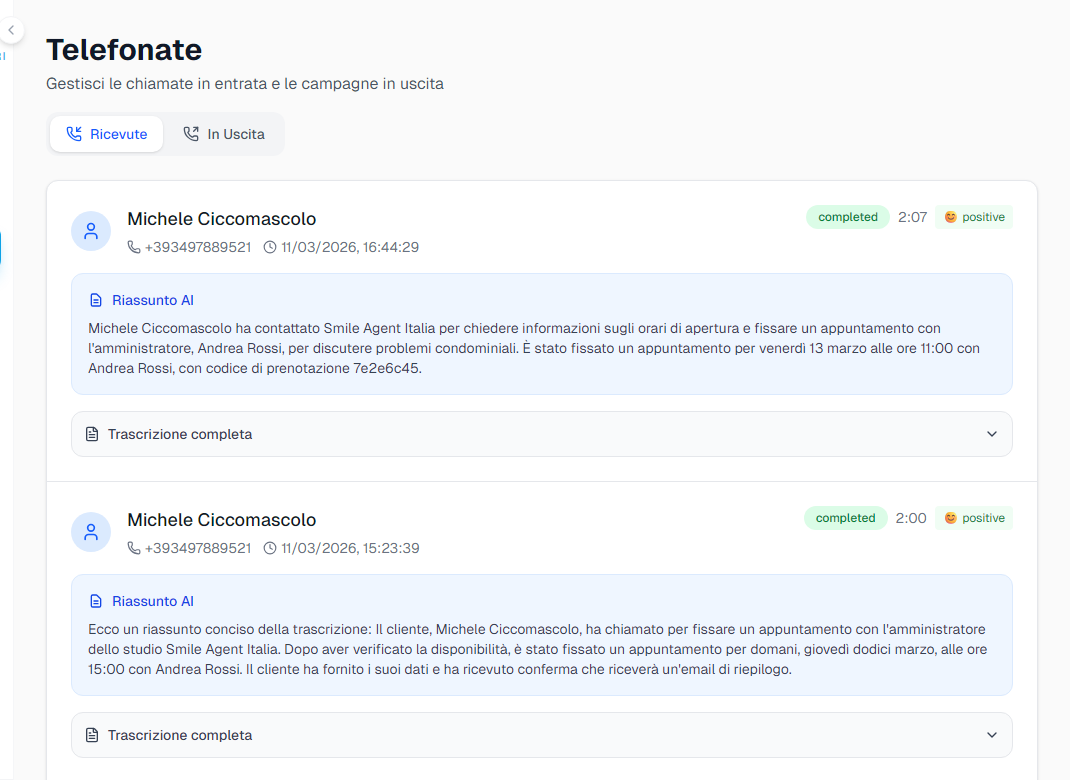
Task: Click avatar icon of first Michele Ciccomascolo call
Action: click(x=91, y=231)
